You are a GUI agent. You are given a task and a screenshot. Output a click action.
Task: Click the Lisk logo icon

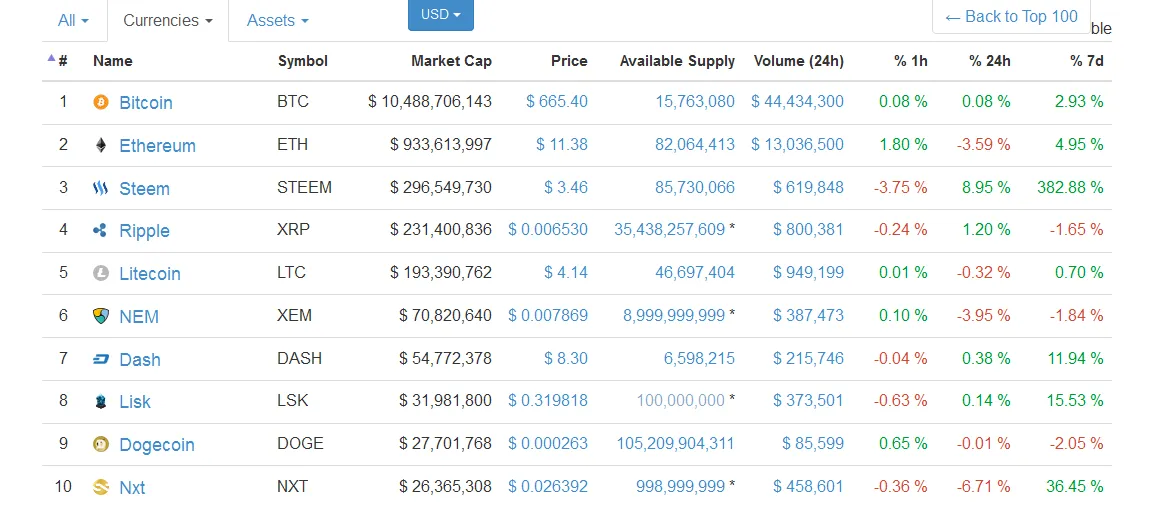[x=101, y=402]
